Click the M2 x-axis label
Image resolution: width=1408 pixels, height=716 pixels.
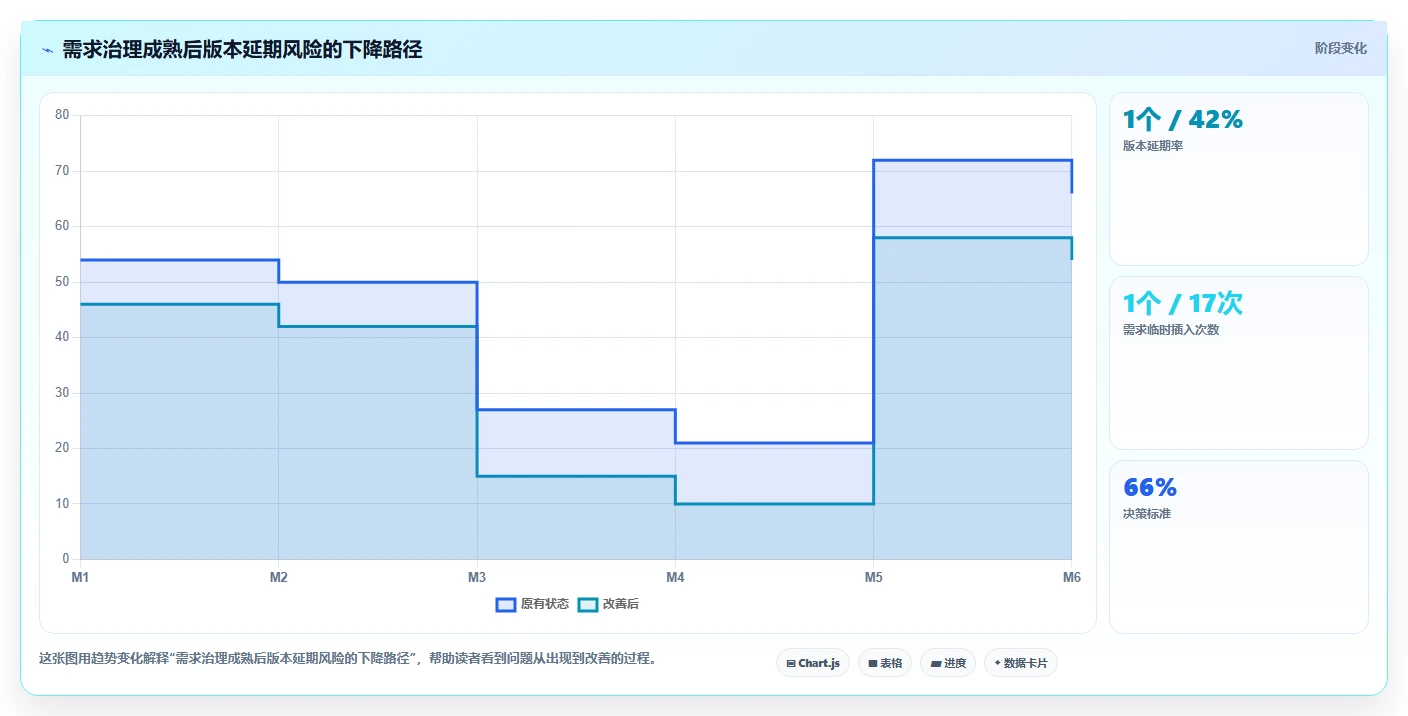pyautogui.click(x=278, y=577)
